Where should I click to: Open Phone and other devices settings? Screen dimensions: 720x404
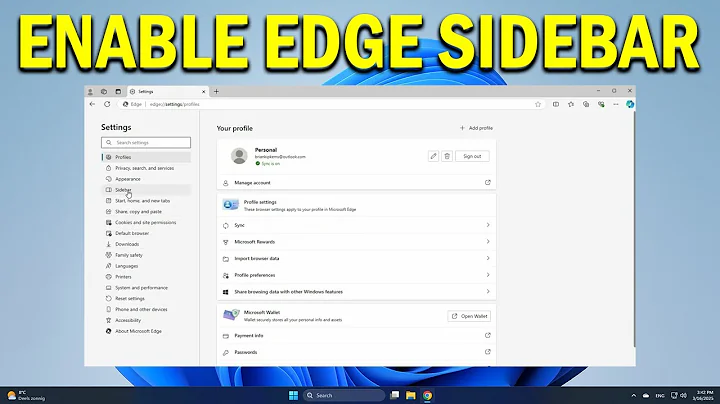tap(146, 309)
